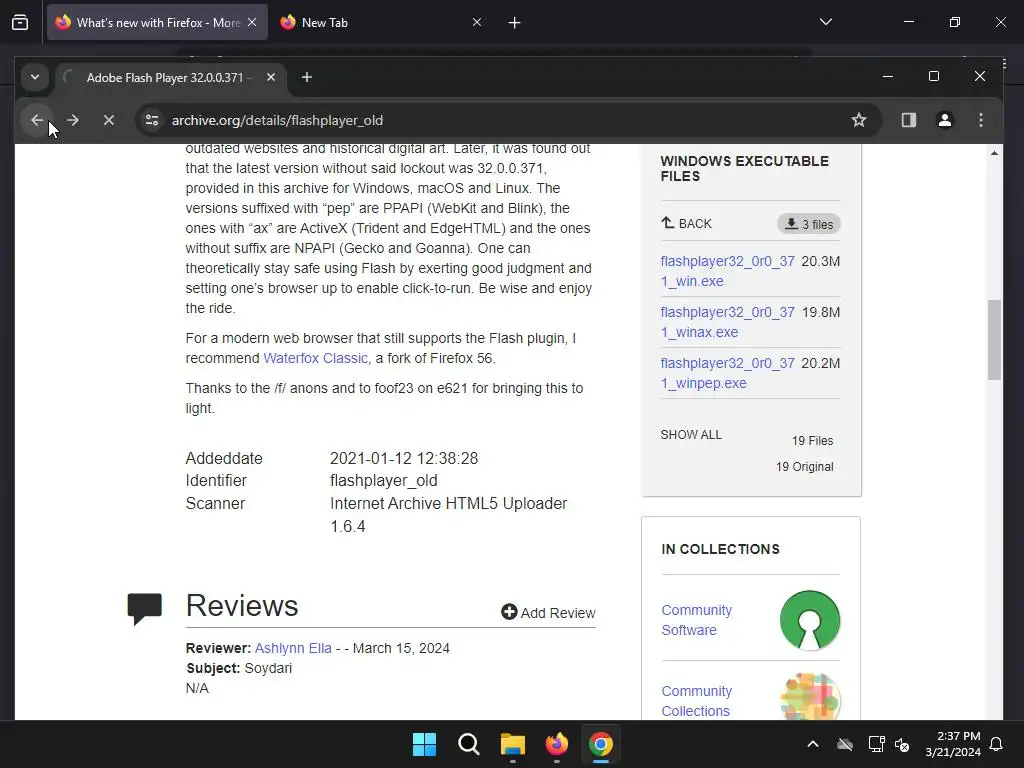The image size is (1024, 768).
Task: Open Firefox's list all tabs chevron
Action: (825, 22)
